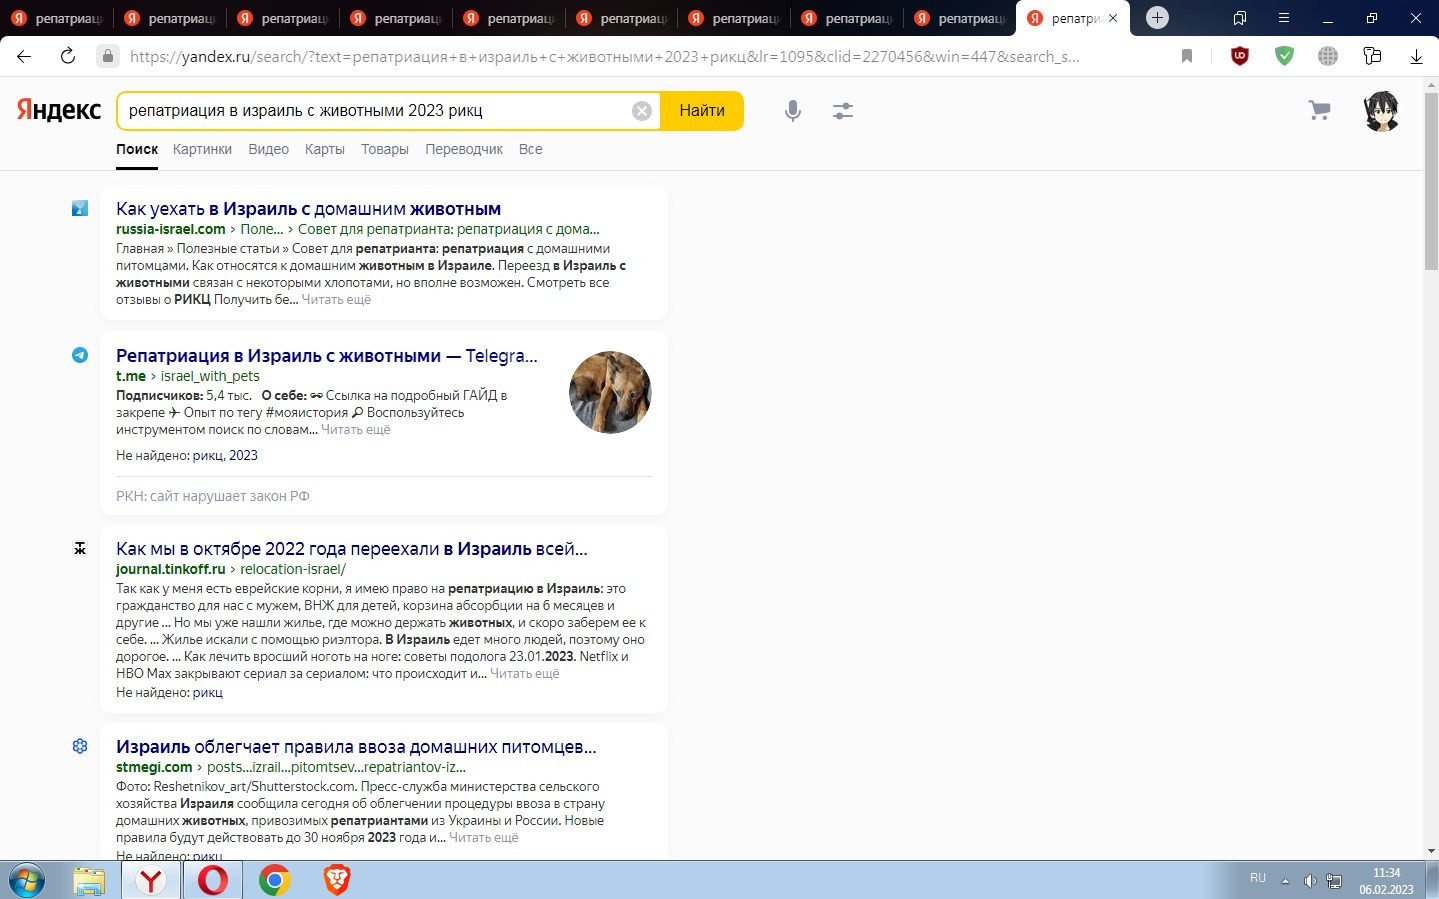
Task: Open result Израиль облегчает правила ввоза домашних питомцев
Action: tap(356, 746)
